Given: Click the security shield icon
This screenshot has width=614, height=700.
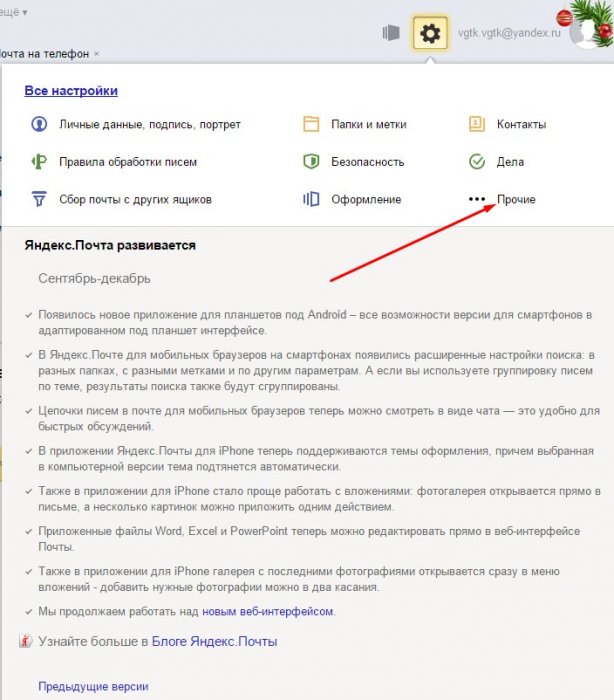Looking at the screenshot, I should point(311,162).
